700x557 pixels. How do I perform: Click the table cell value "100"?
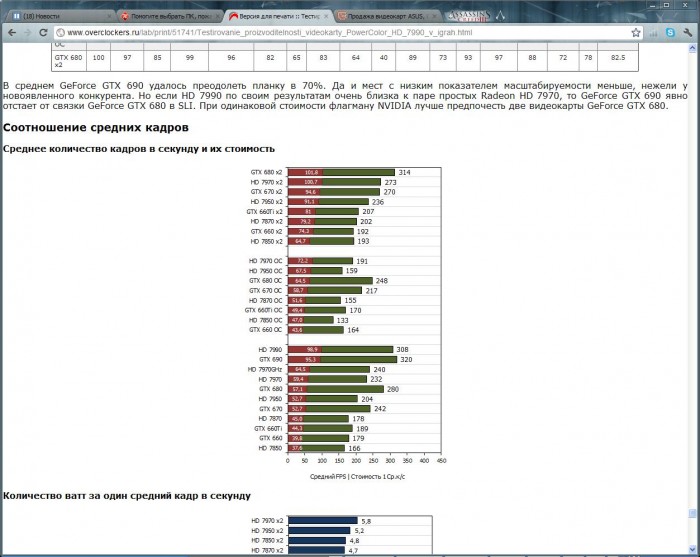tap(98, 58)
